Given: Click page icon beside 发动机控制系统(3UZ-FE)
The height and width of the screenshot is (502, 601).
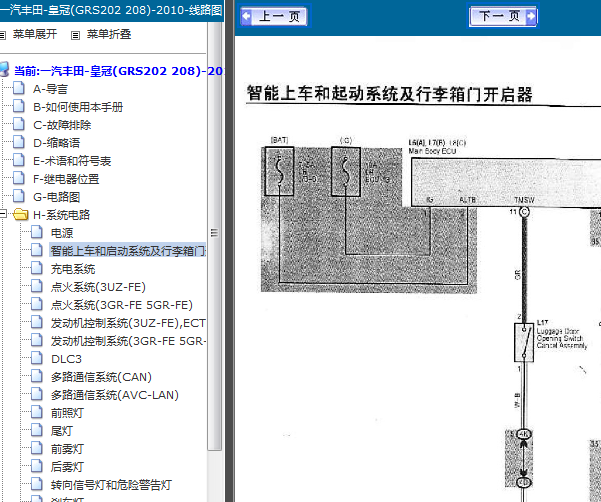Looking at the screenshot, I should (37, 322).
